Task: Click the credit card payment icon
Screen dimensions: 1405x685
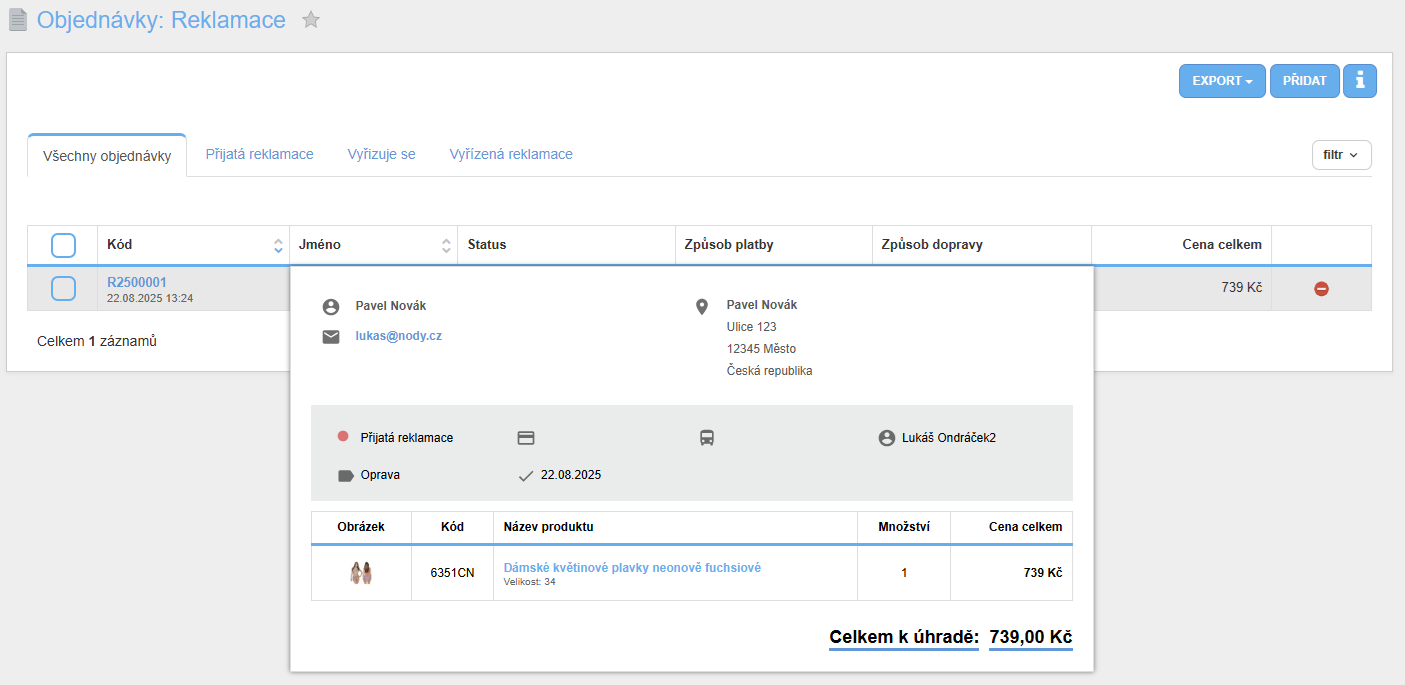Action: (x=526, y=438)
